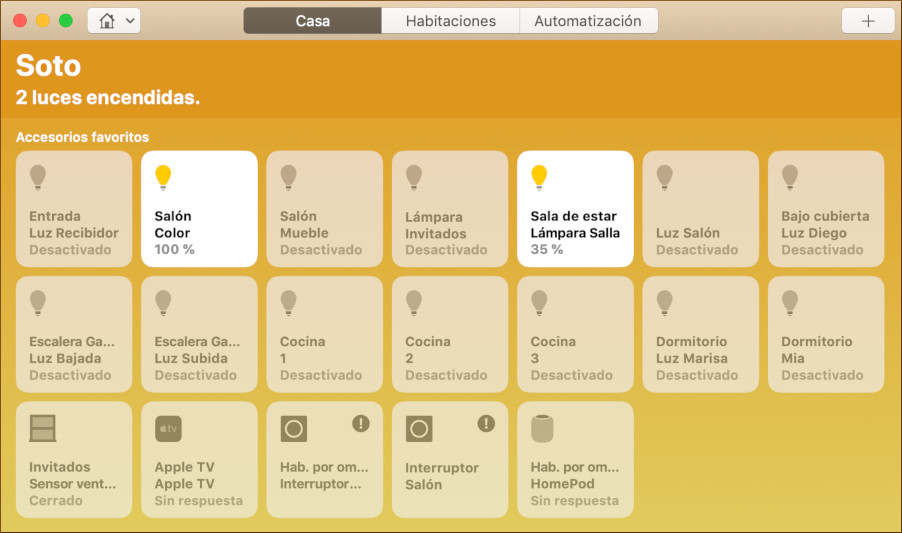
Task: Turn off Salón Color light tile
Action: (199, 209)
